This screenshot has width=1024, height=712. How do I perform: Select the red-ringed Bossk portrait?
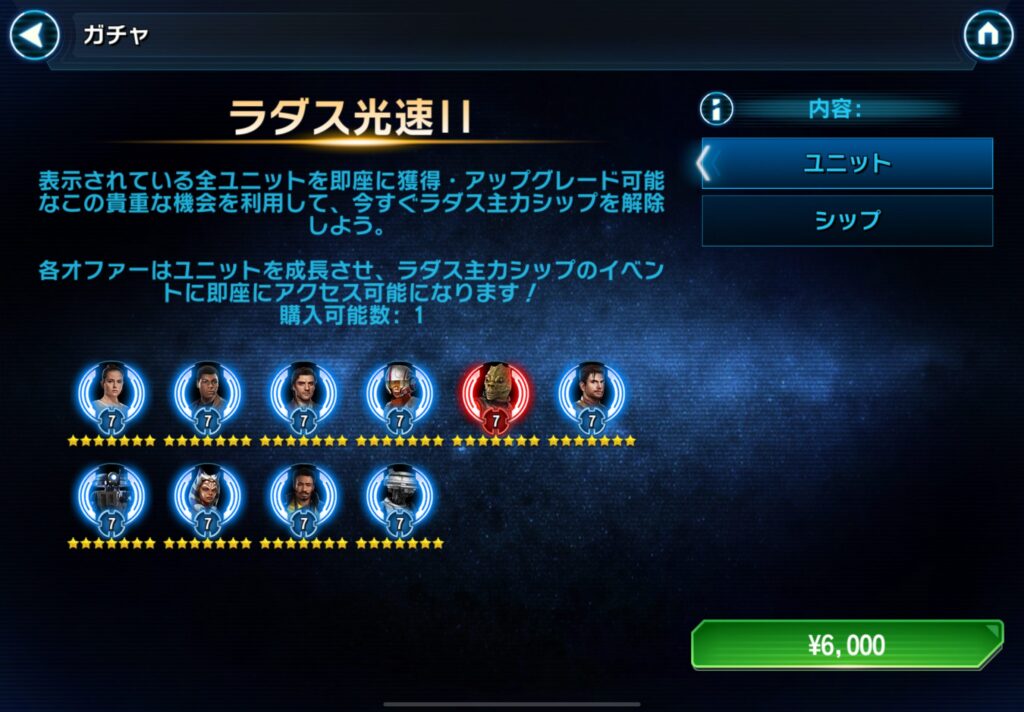pyautogui.click(x=496, y=396)
